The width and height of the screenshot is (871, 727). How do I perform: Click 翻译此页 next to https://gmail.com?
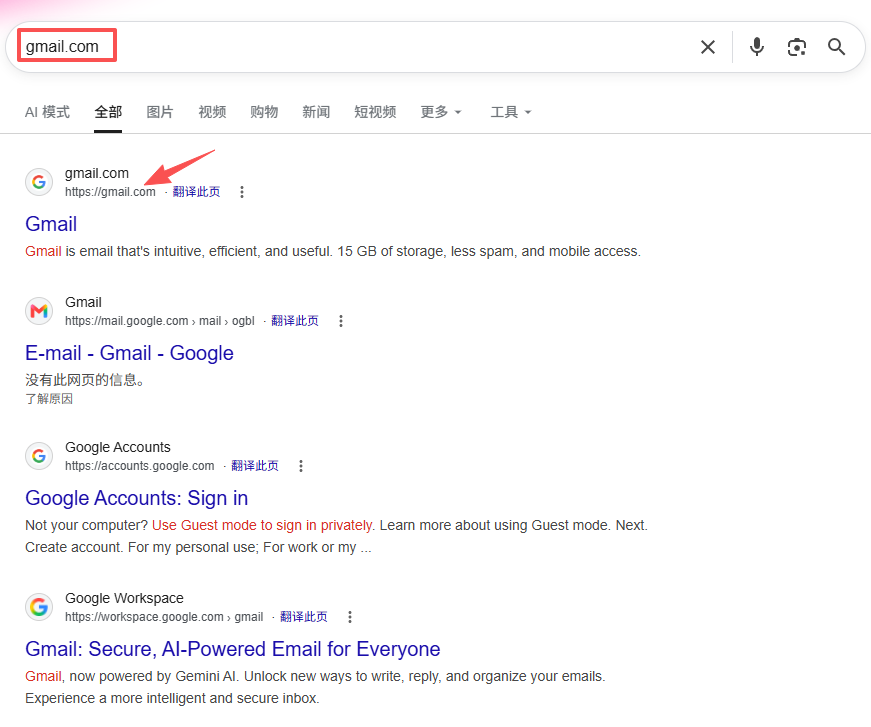click(x=196, y=192)
